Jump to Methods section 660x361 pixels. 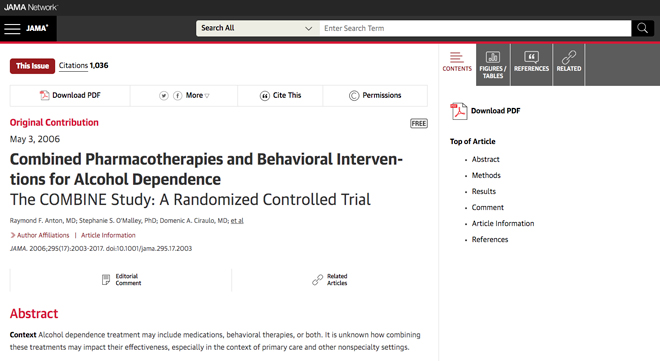coord(486,175)
